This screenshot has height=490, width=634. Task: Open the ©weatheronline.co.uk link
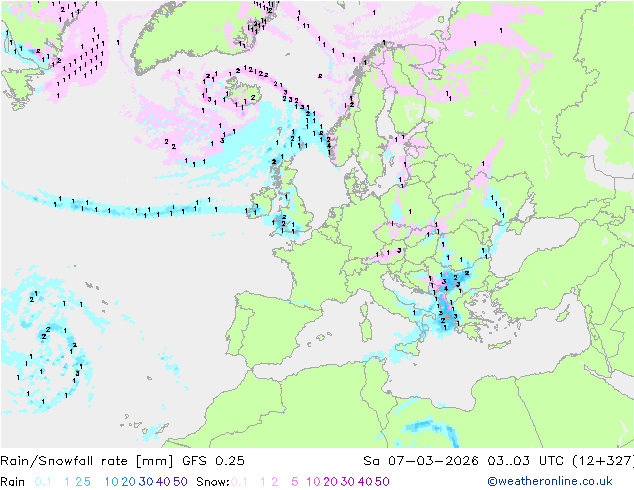click(550, 481)
